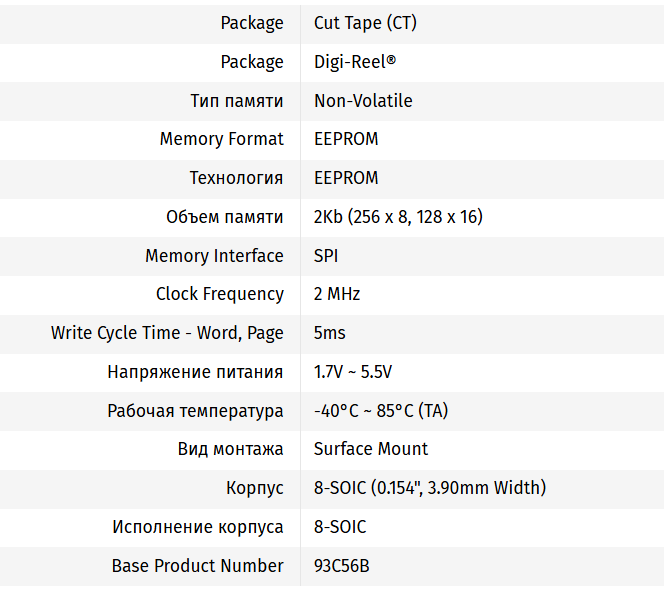Select the '5ms' write cycle value
The width and height of the screenshot is (664, 603).
pyautogui.click(x=330, y=333)
